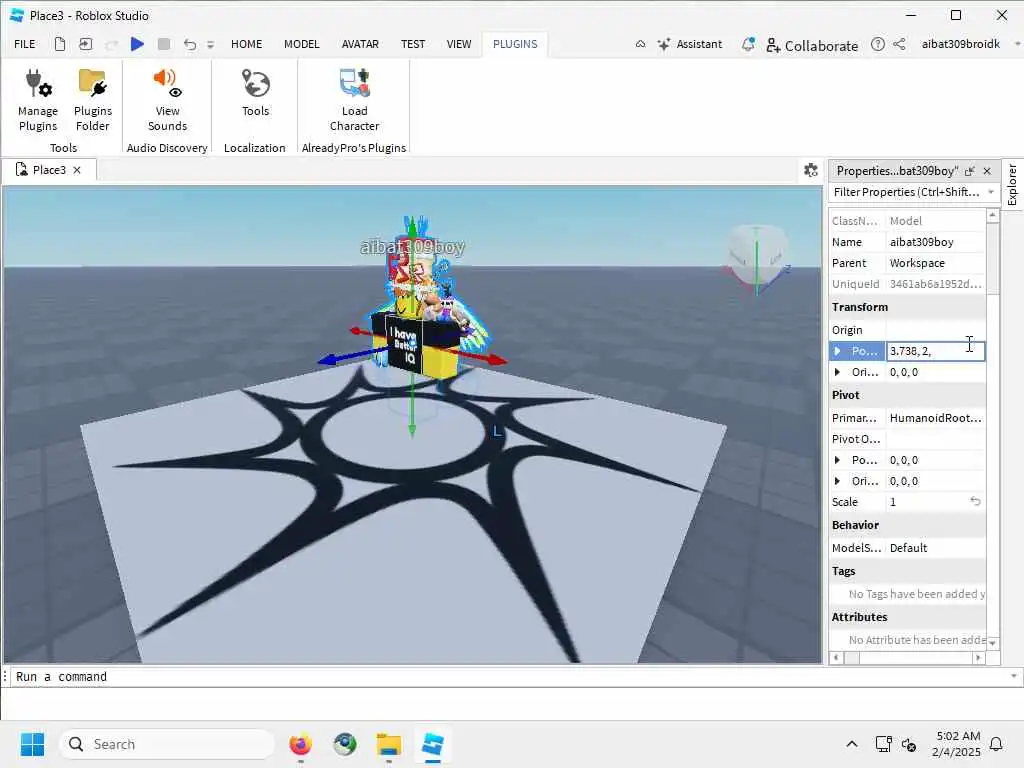Open File Explorer from the taskbar
This screenshot has width=1024, height=768.
(x=389, y=744)
